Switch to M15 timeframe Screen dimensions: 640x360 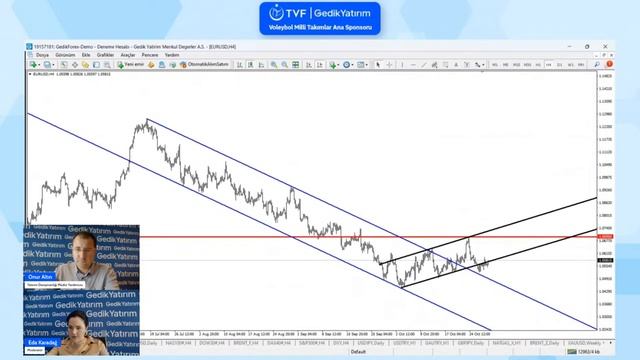[x=516, y=64]
